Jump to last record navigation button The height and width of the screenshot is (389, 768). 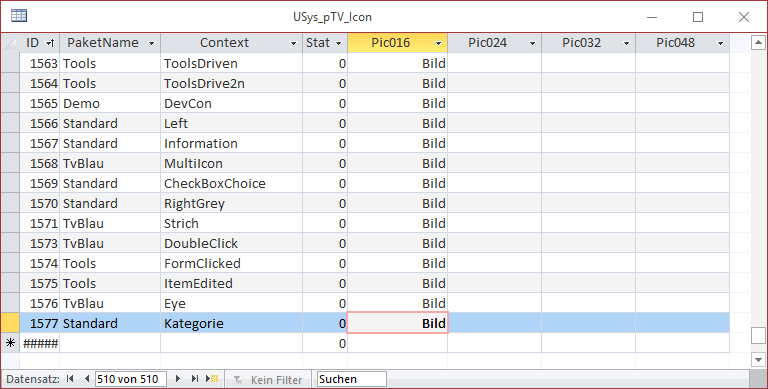194,379
